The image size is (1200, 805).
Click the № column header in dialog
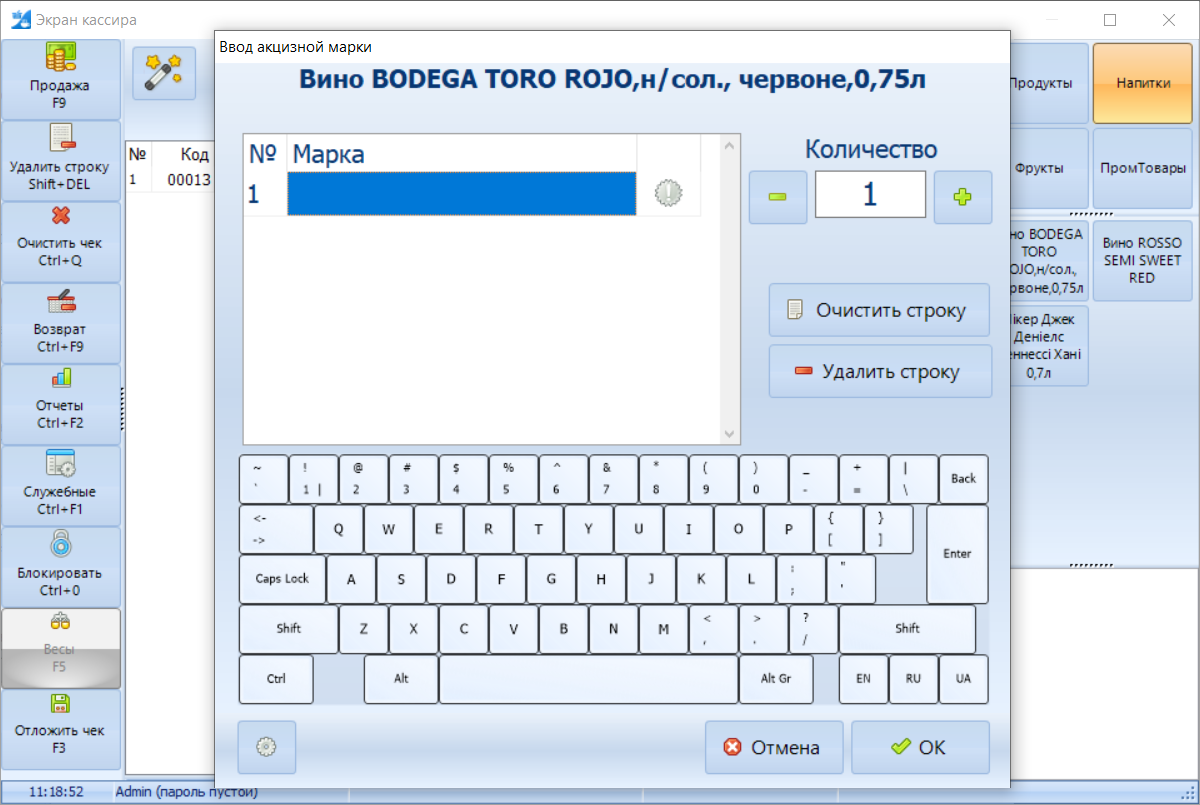pyautogui.click(x=264, y=154)
